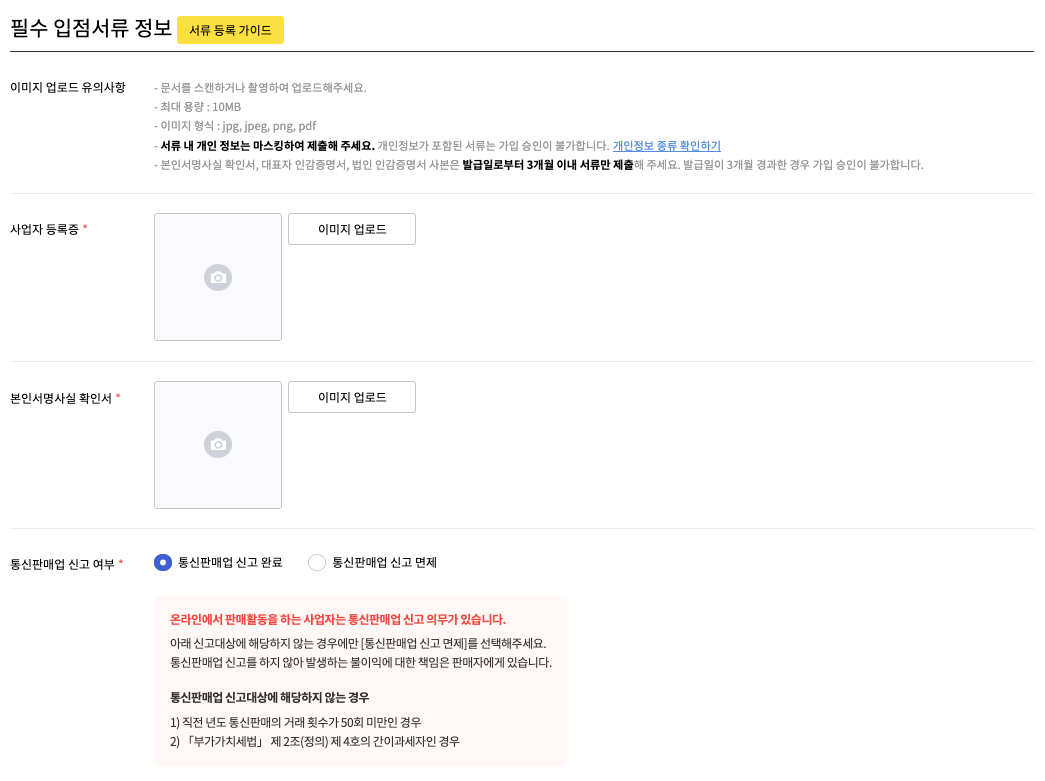This screenshot has height=781, width=1045.
Task: Click bold text 서류 내 개인 정보는 마스킹하여 제출
Action: point(267,145)
